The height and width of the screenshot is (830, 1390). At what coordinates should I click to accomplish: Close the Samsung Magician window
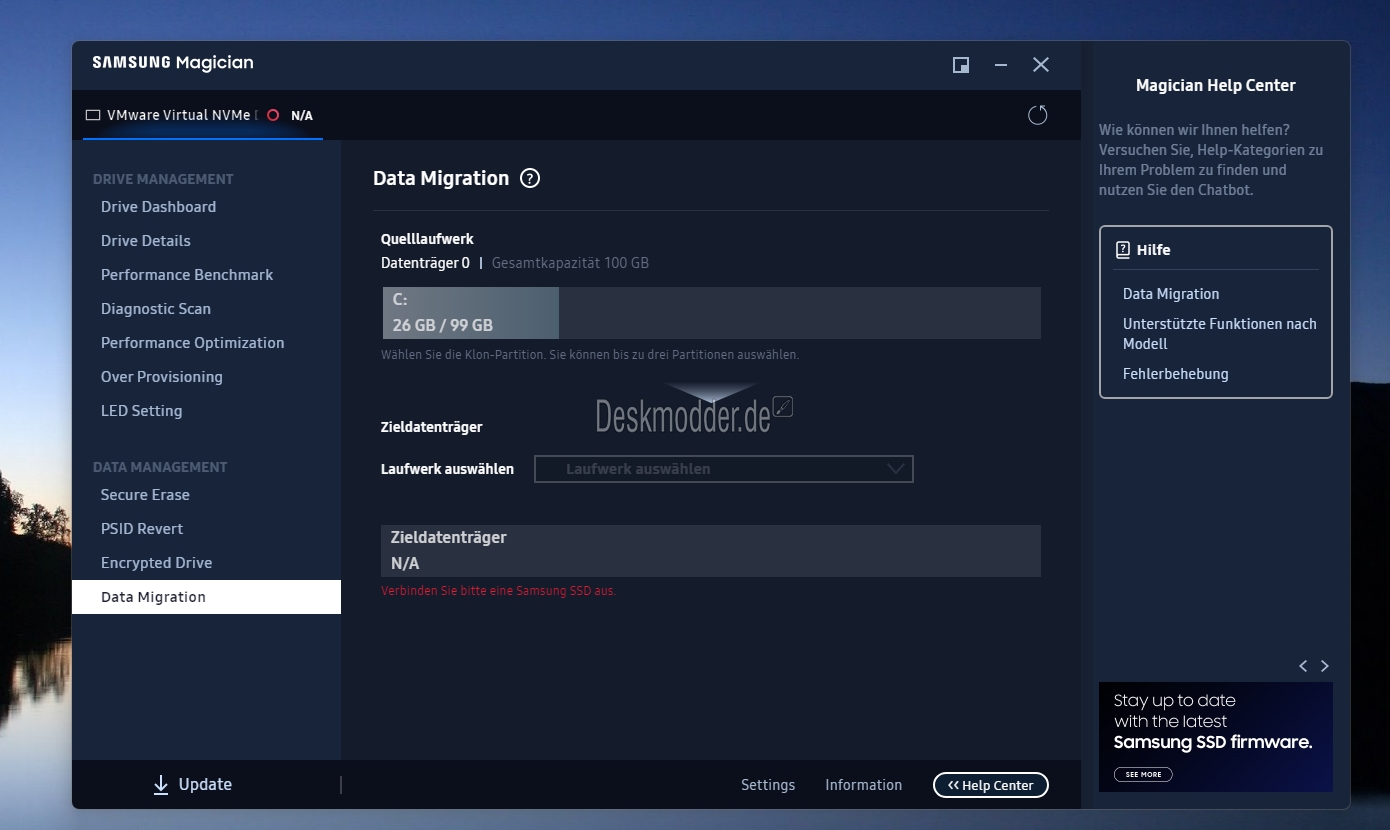tap(1041, 65)
